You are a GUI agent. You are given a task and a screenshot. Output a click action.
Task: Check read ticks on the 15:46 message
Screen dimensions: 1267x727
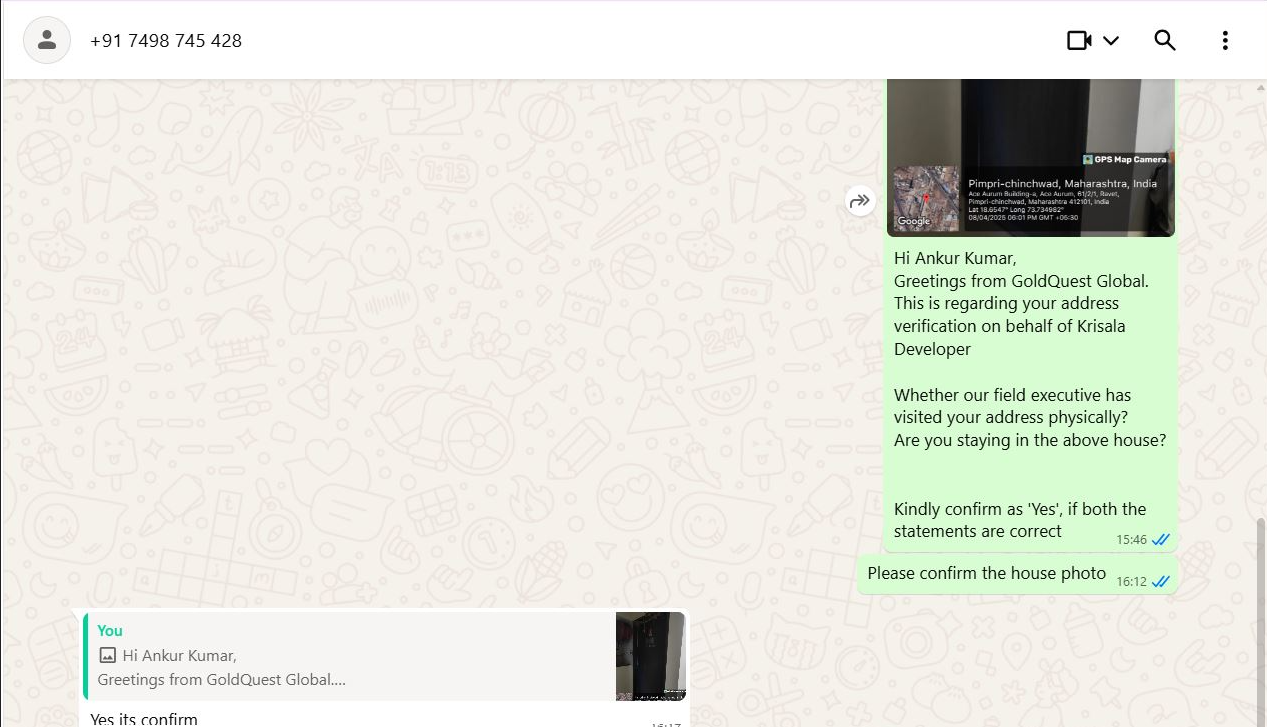tap(1161, 540)
